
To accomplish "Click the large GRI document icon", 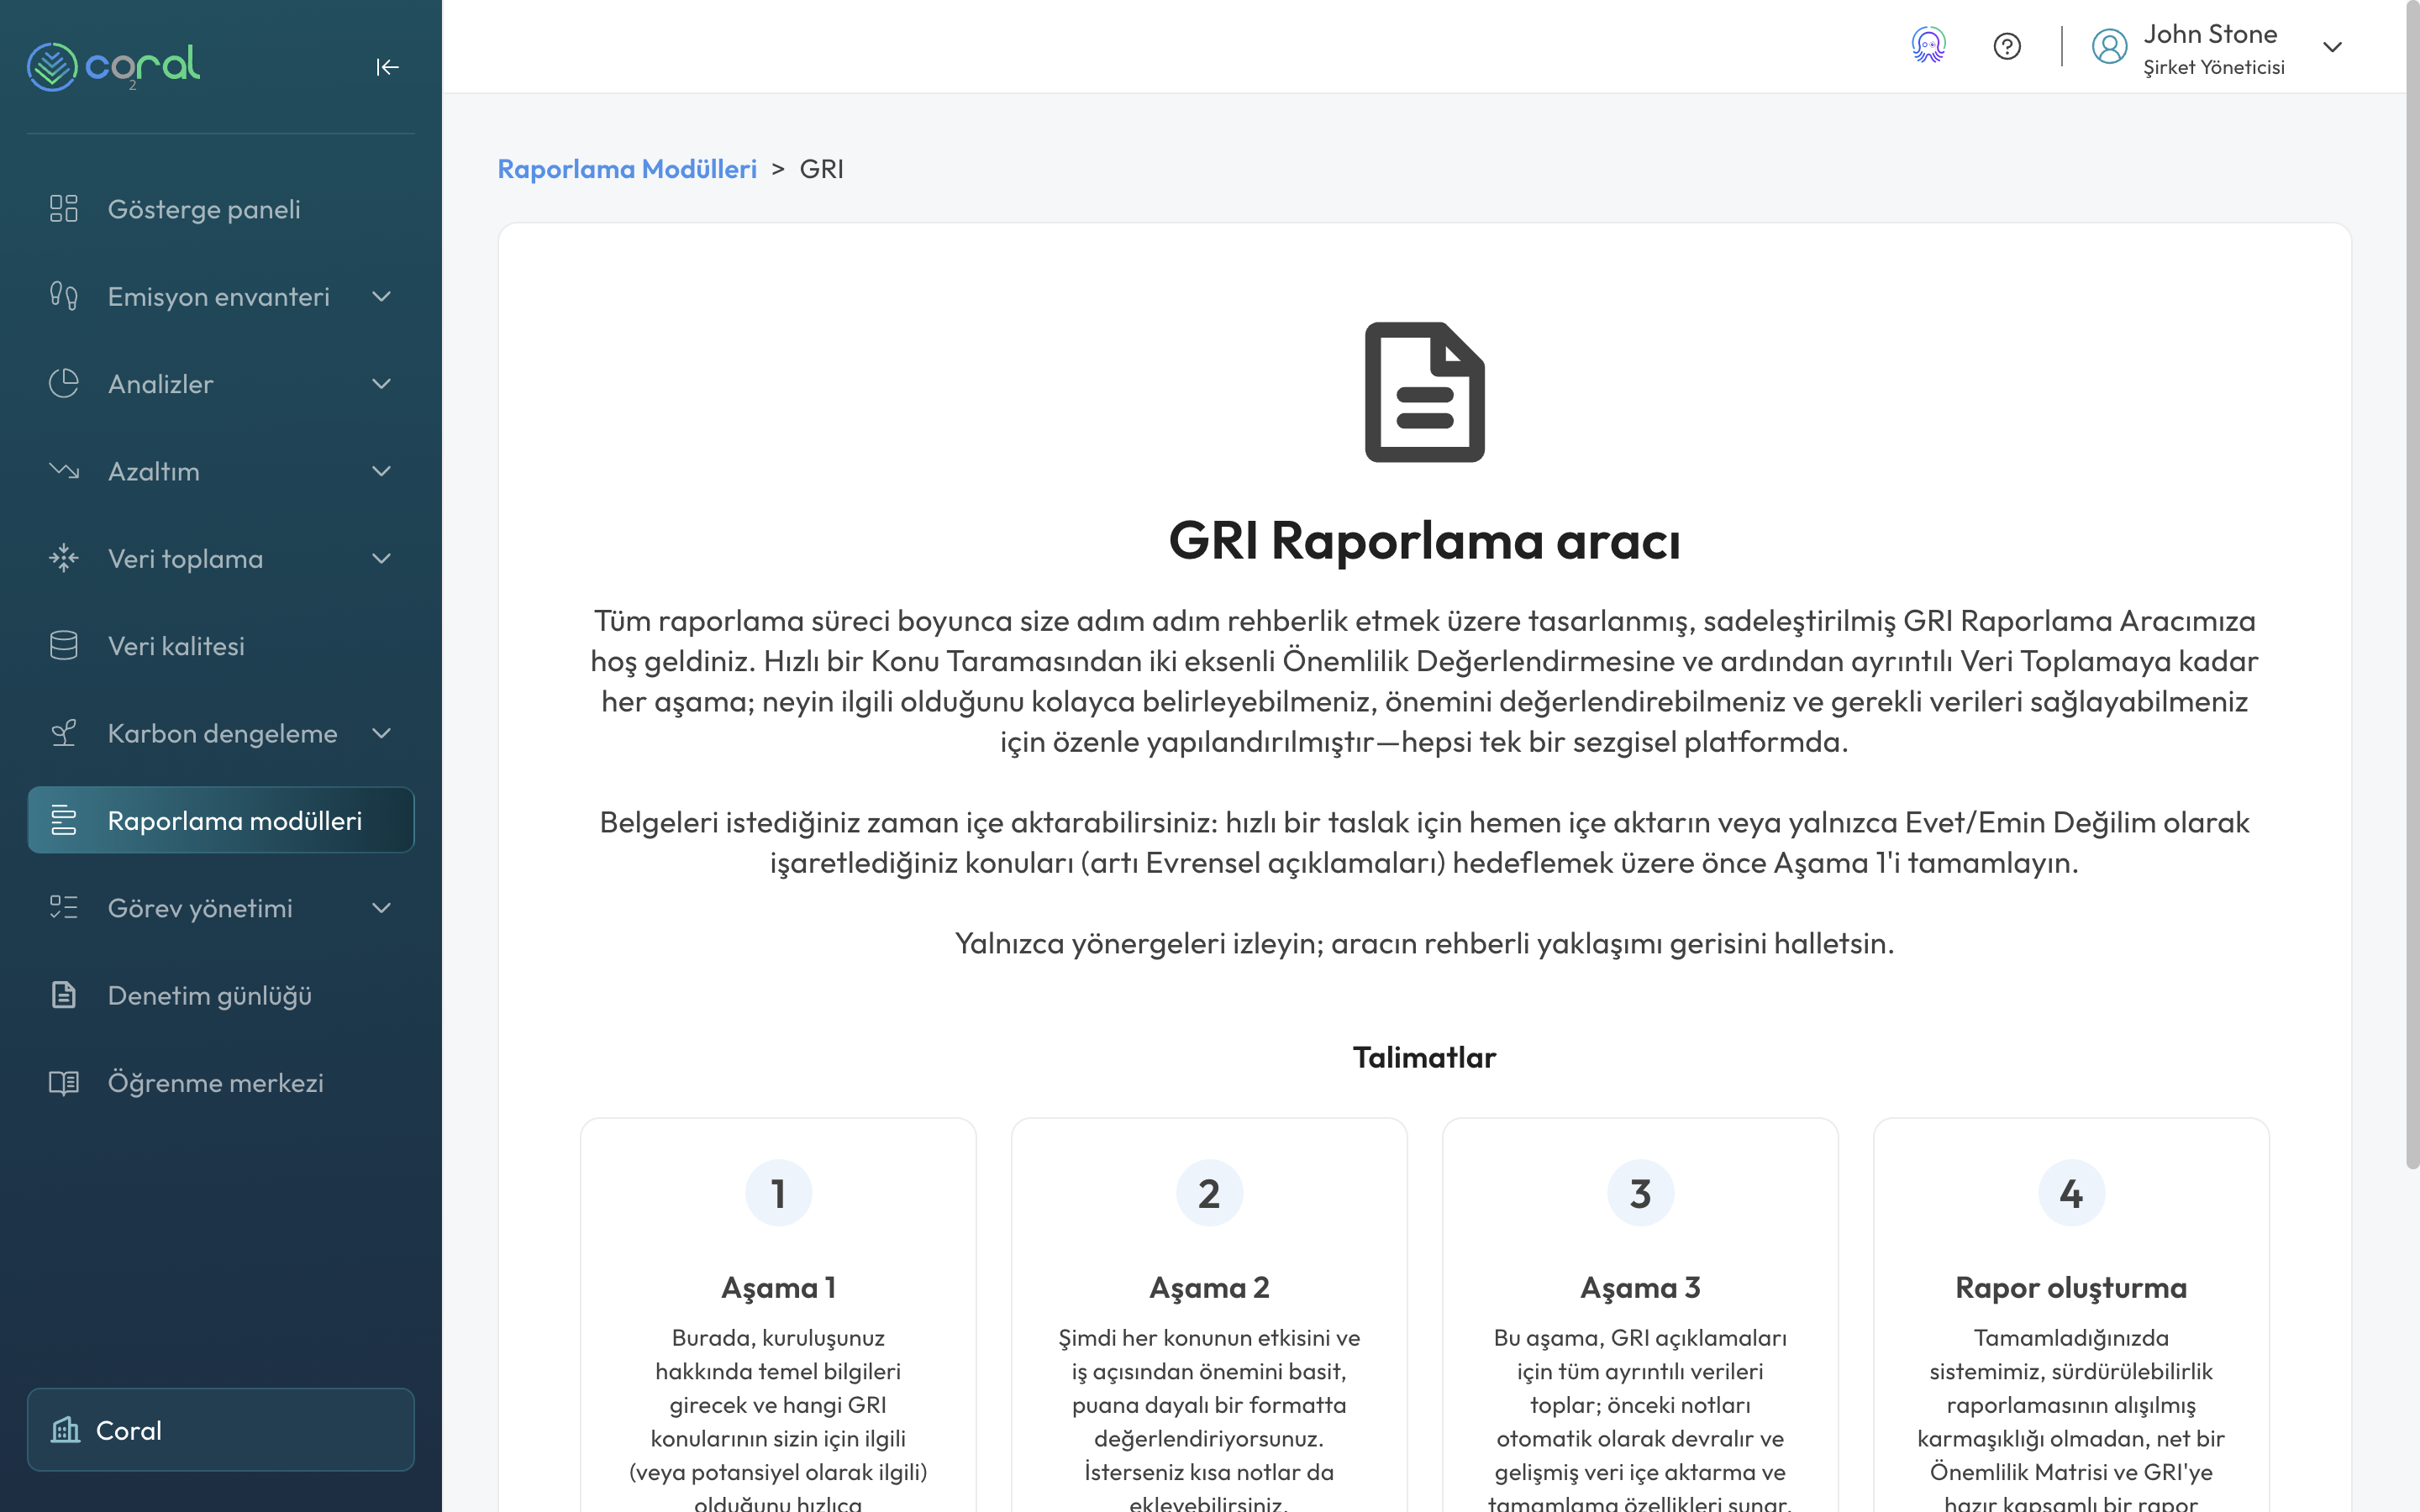I will [1425, 392].
